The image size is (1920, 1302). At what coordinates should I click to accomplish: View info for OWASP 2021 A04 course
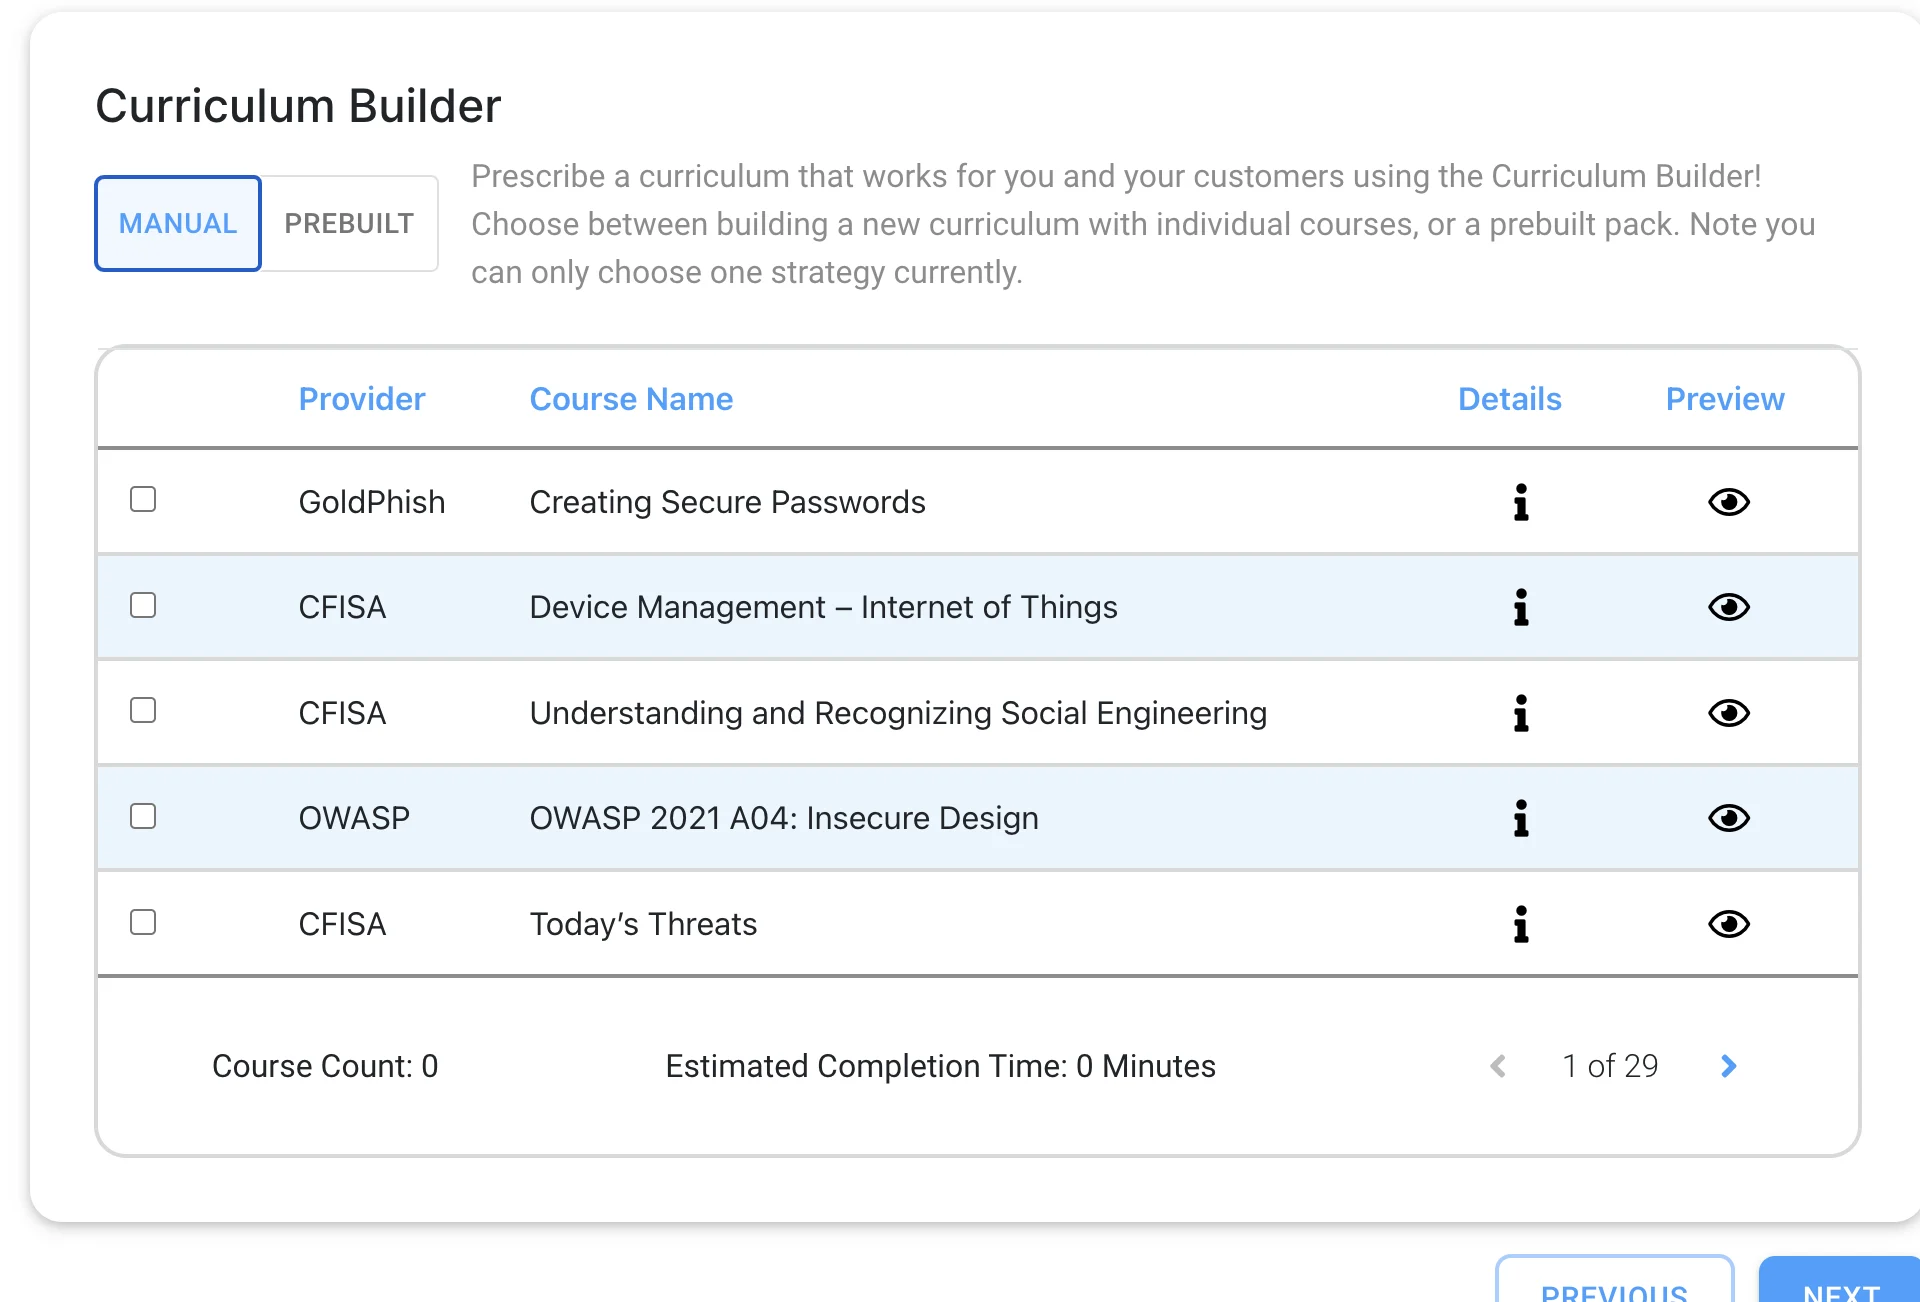pos(1520,818)
